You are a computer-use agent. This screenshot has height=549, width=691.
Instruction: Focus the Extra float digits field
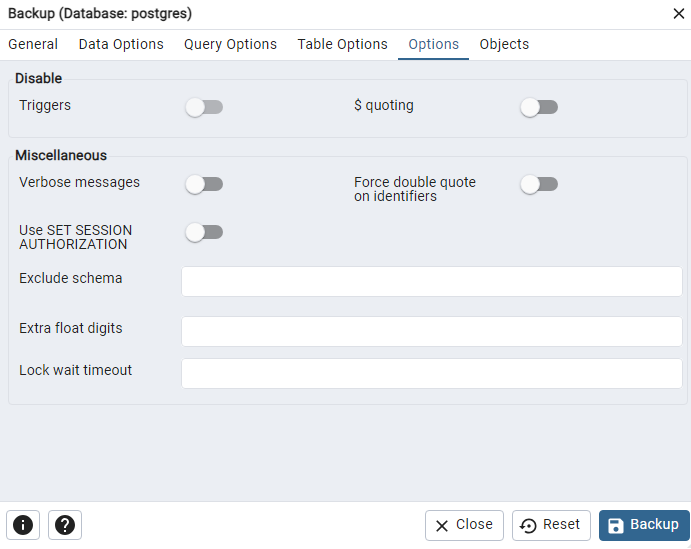click(x=431, y=332)
